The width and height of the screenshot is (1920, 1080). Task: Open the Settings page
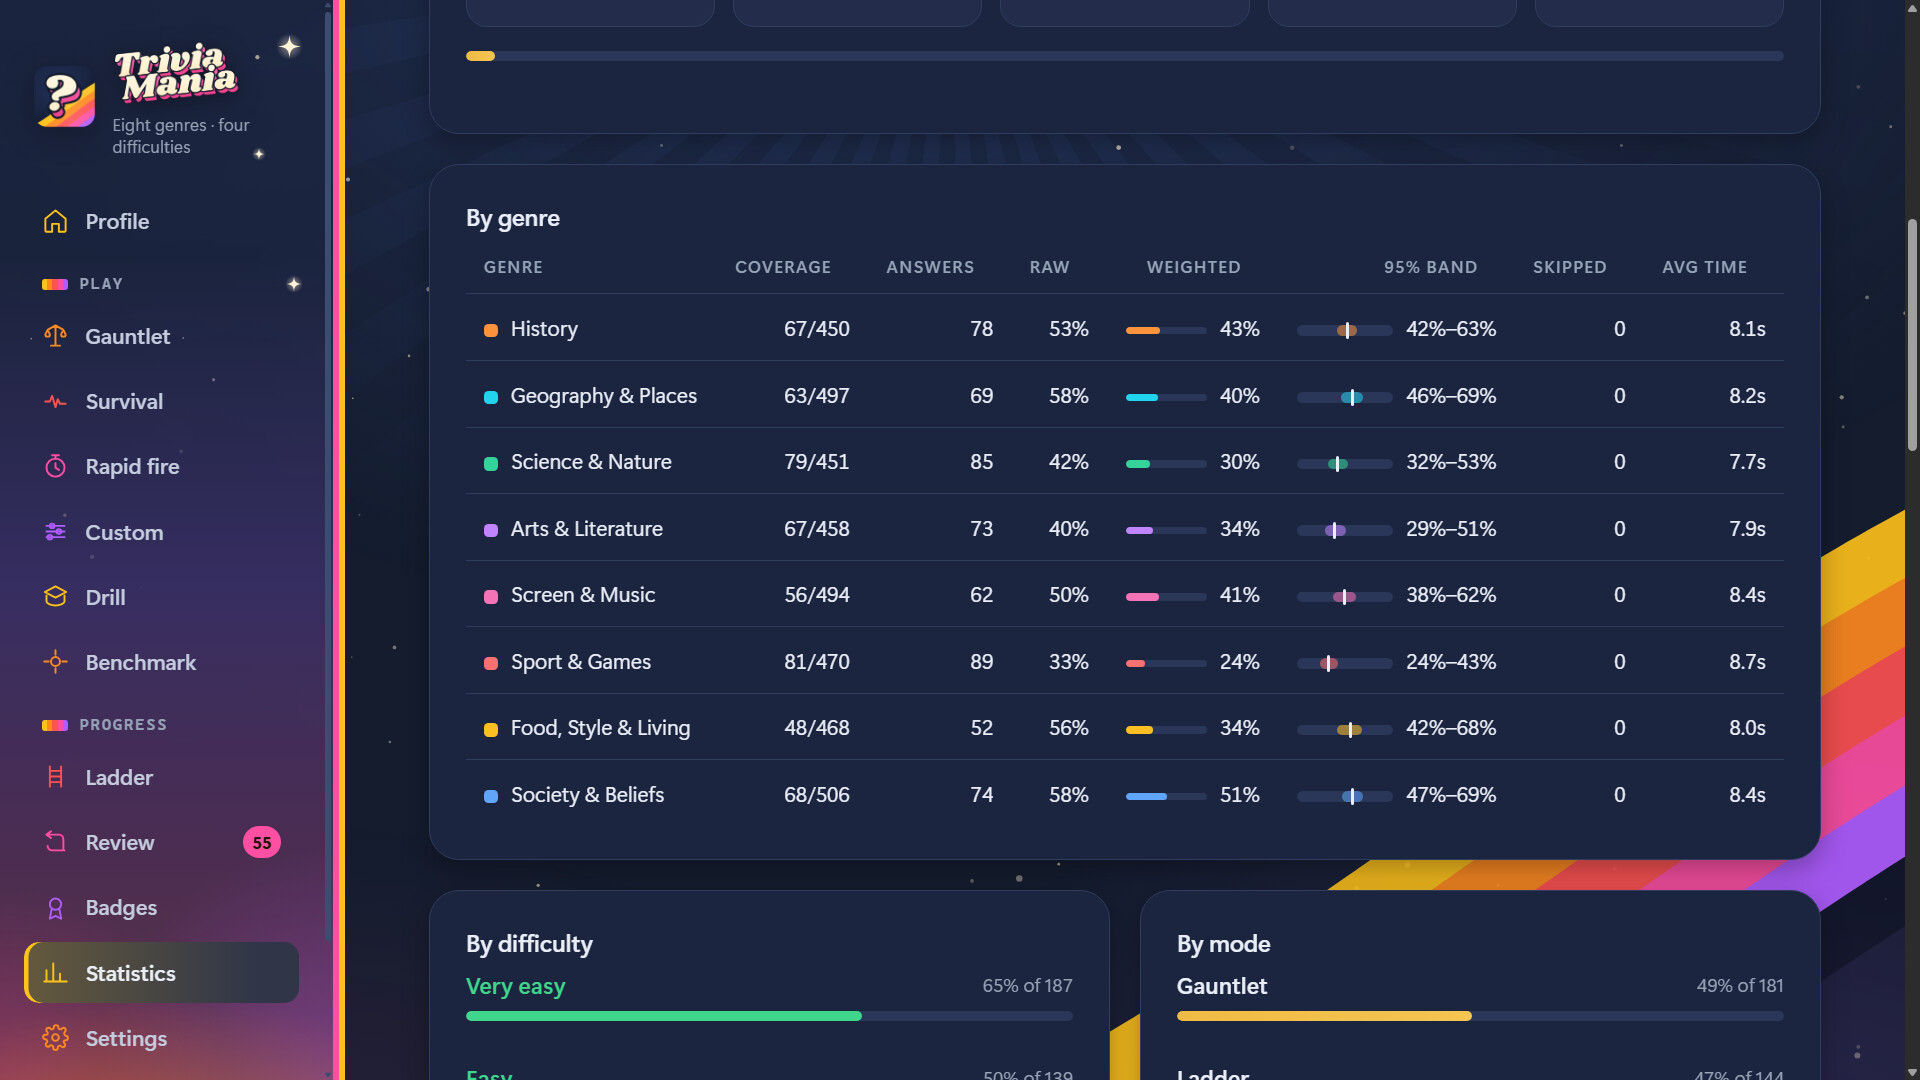(x=162, y=1038)
